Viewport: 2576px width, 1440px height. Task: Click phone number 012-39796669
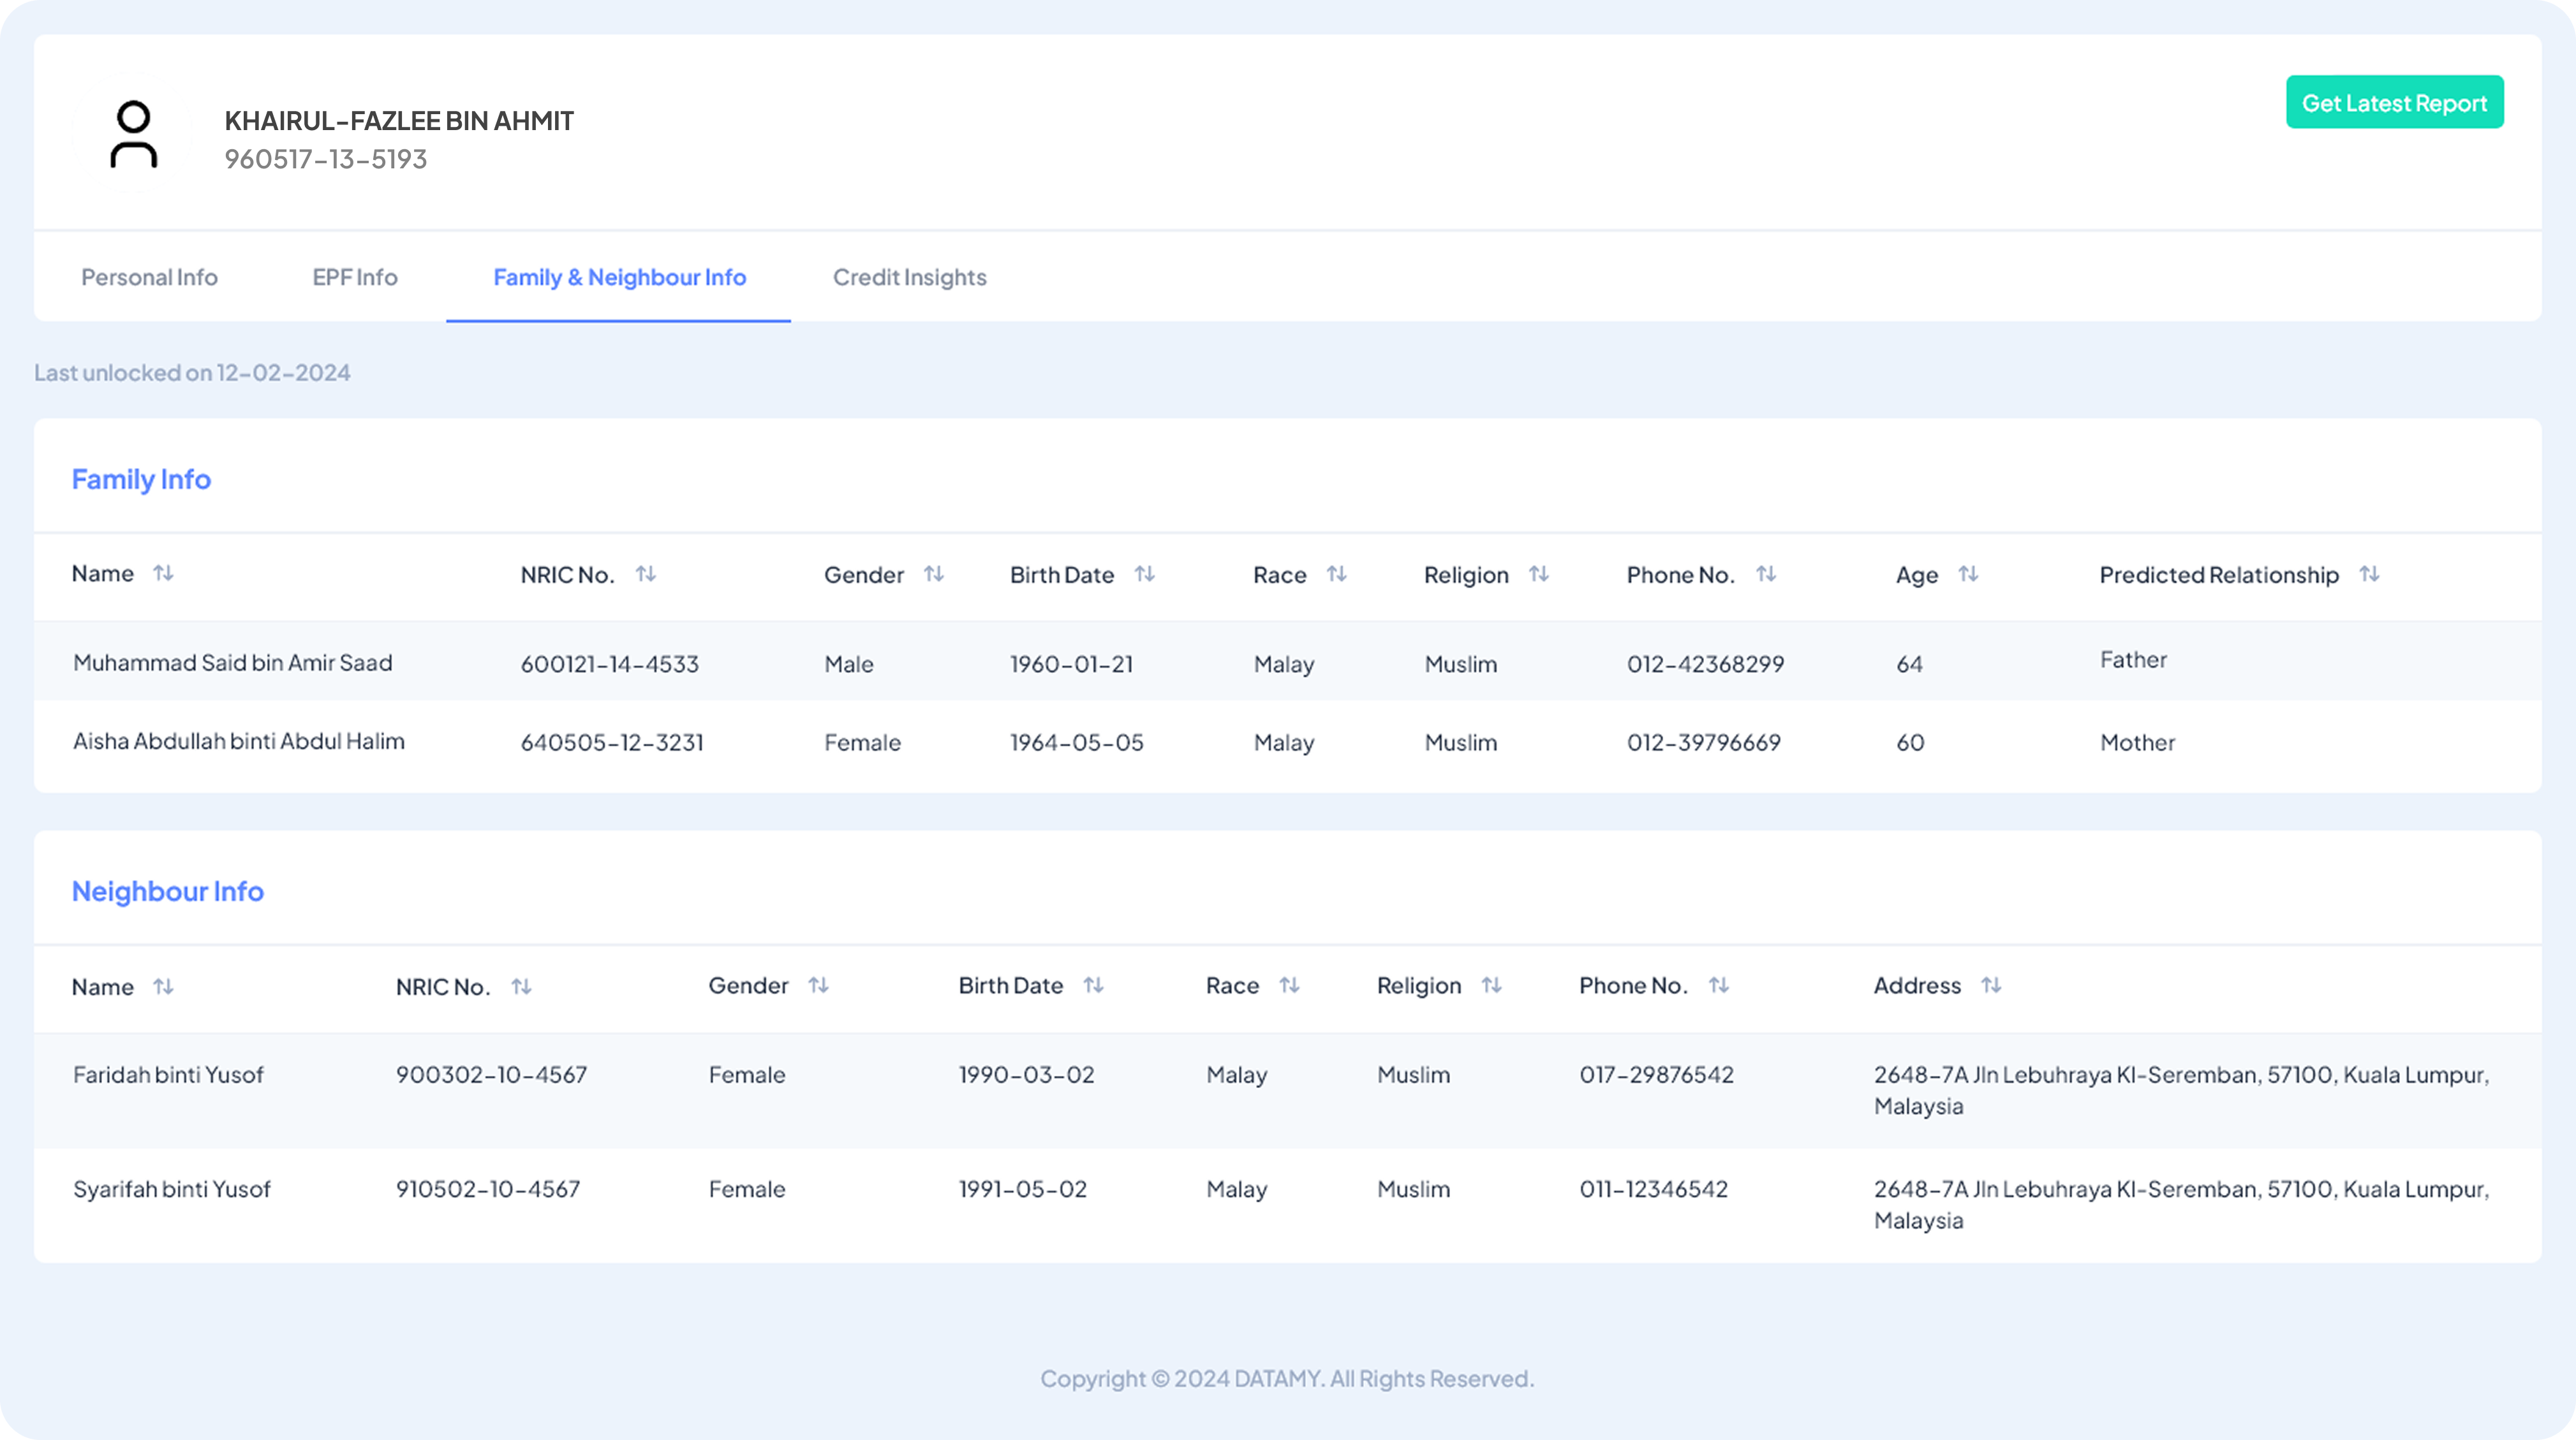pos(1703,743)
